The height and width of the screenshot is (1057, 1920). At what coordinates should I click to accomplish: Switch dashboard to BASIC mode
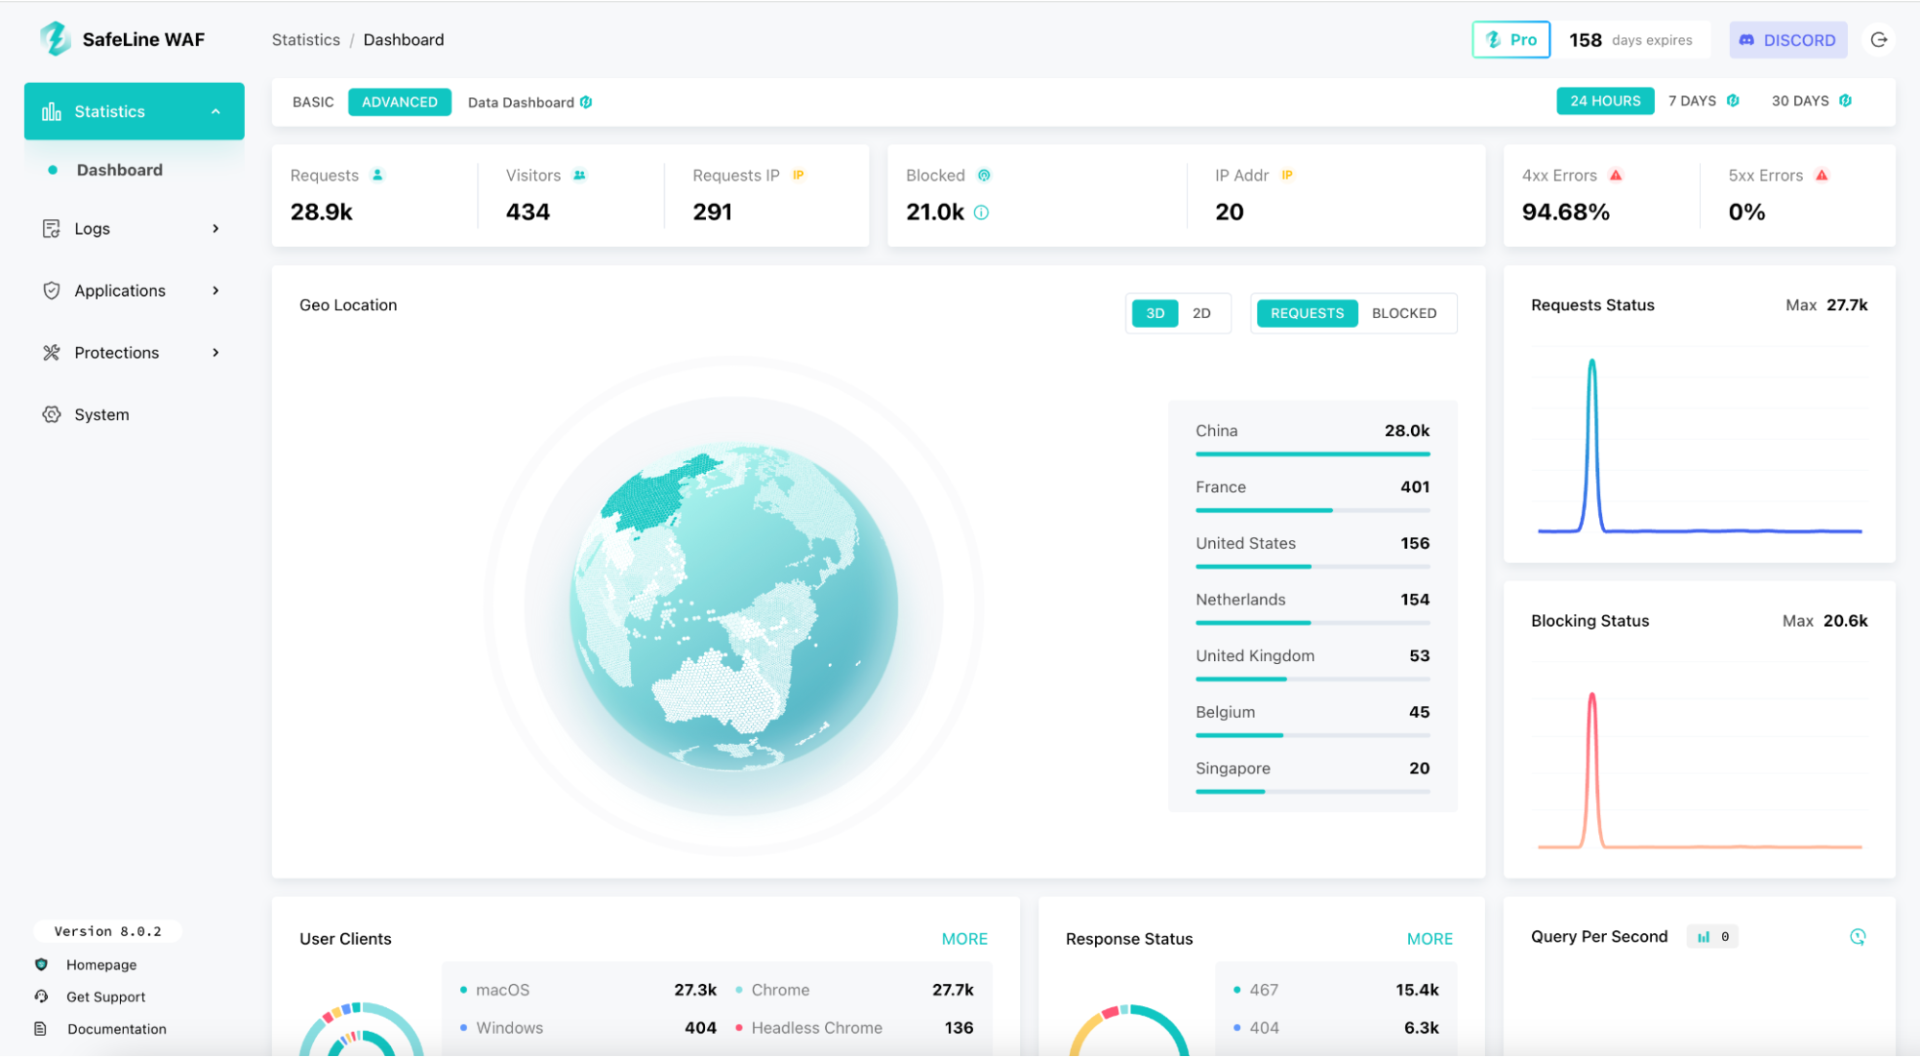pos(313,102)
